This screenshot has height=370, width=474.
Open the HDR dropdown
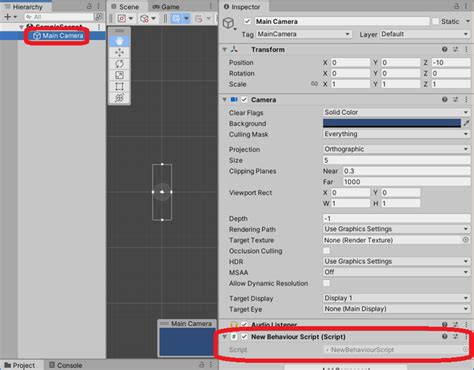click(397, 261)
